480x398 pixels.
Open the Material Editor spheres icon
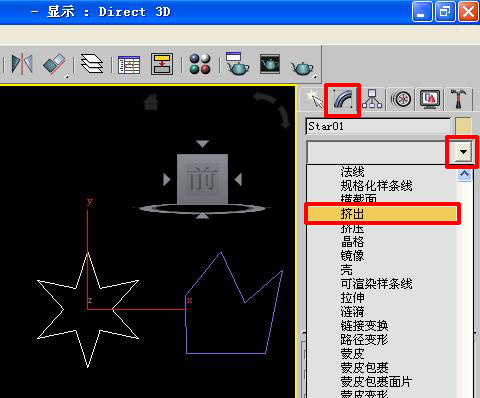coord(200,64)
